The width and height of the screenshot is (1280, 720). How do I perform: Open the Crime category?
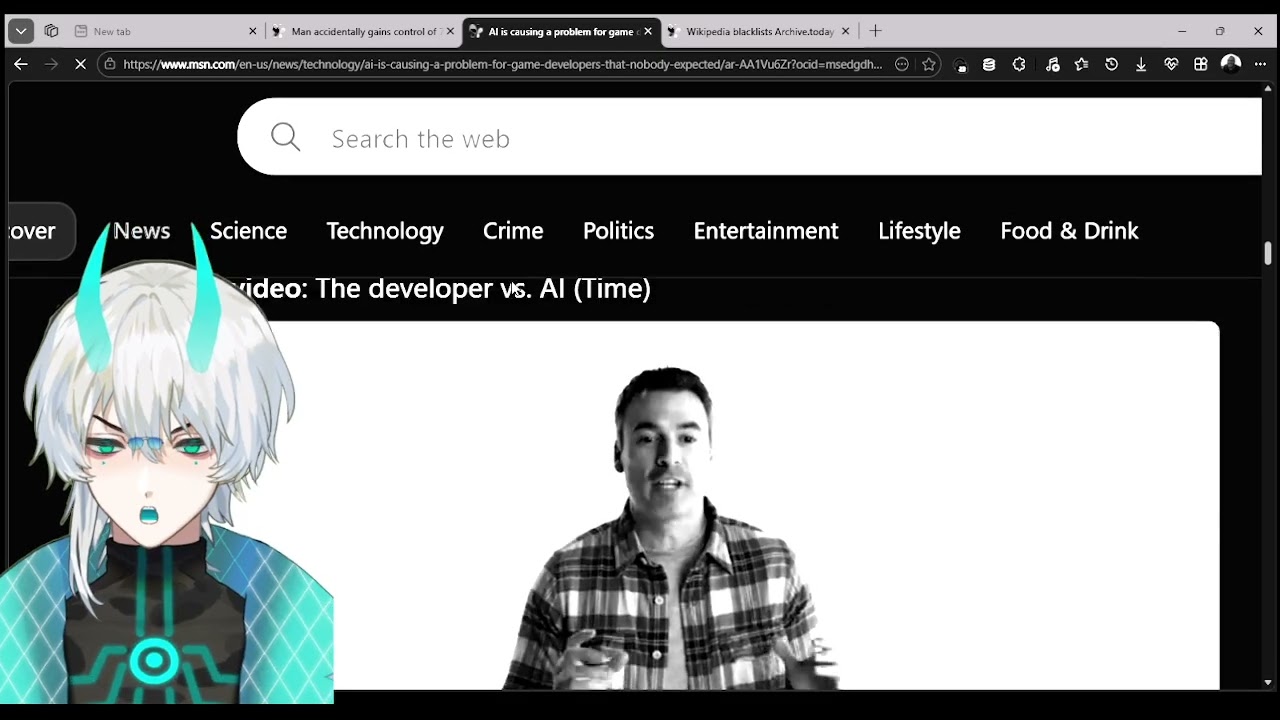513,231
